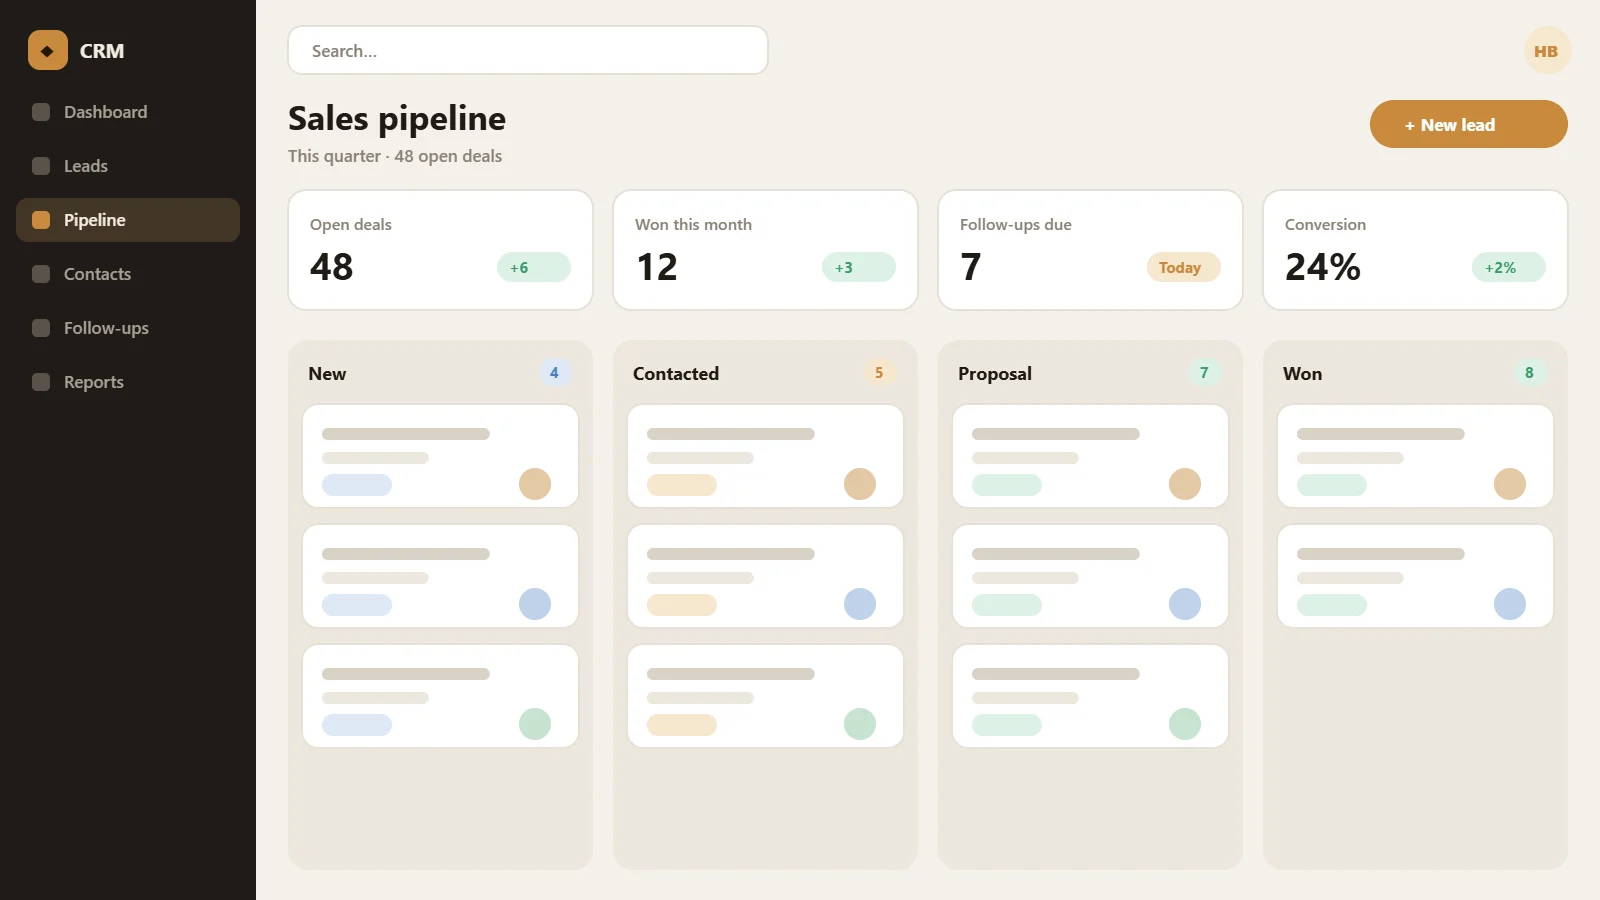Navigate to Follow-ups
The width and height of the screenshot is (1600, 900).
(x=128, y=328)
